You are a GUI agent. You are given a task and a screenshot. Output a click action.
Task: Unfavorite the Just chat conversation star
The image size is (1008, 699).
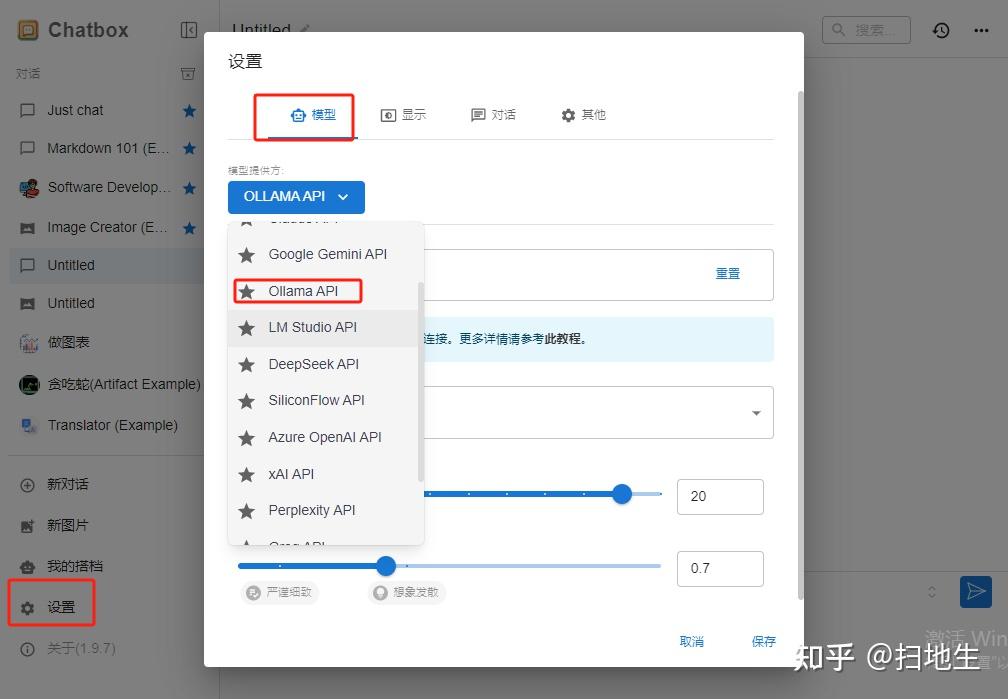(x=189, y=110)
